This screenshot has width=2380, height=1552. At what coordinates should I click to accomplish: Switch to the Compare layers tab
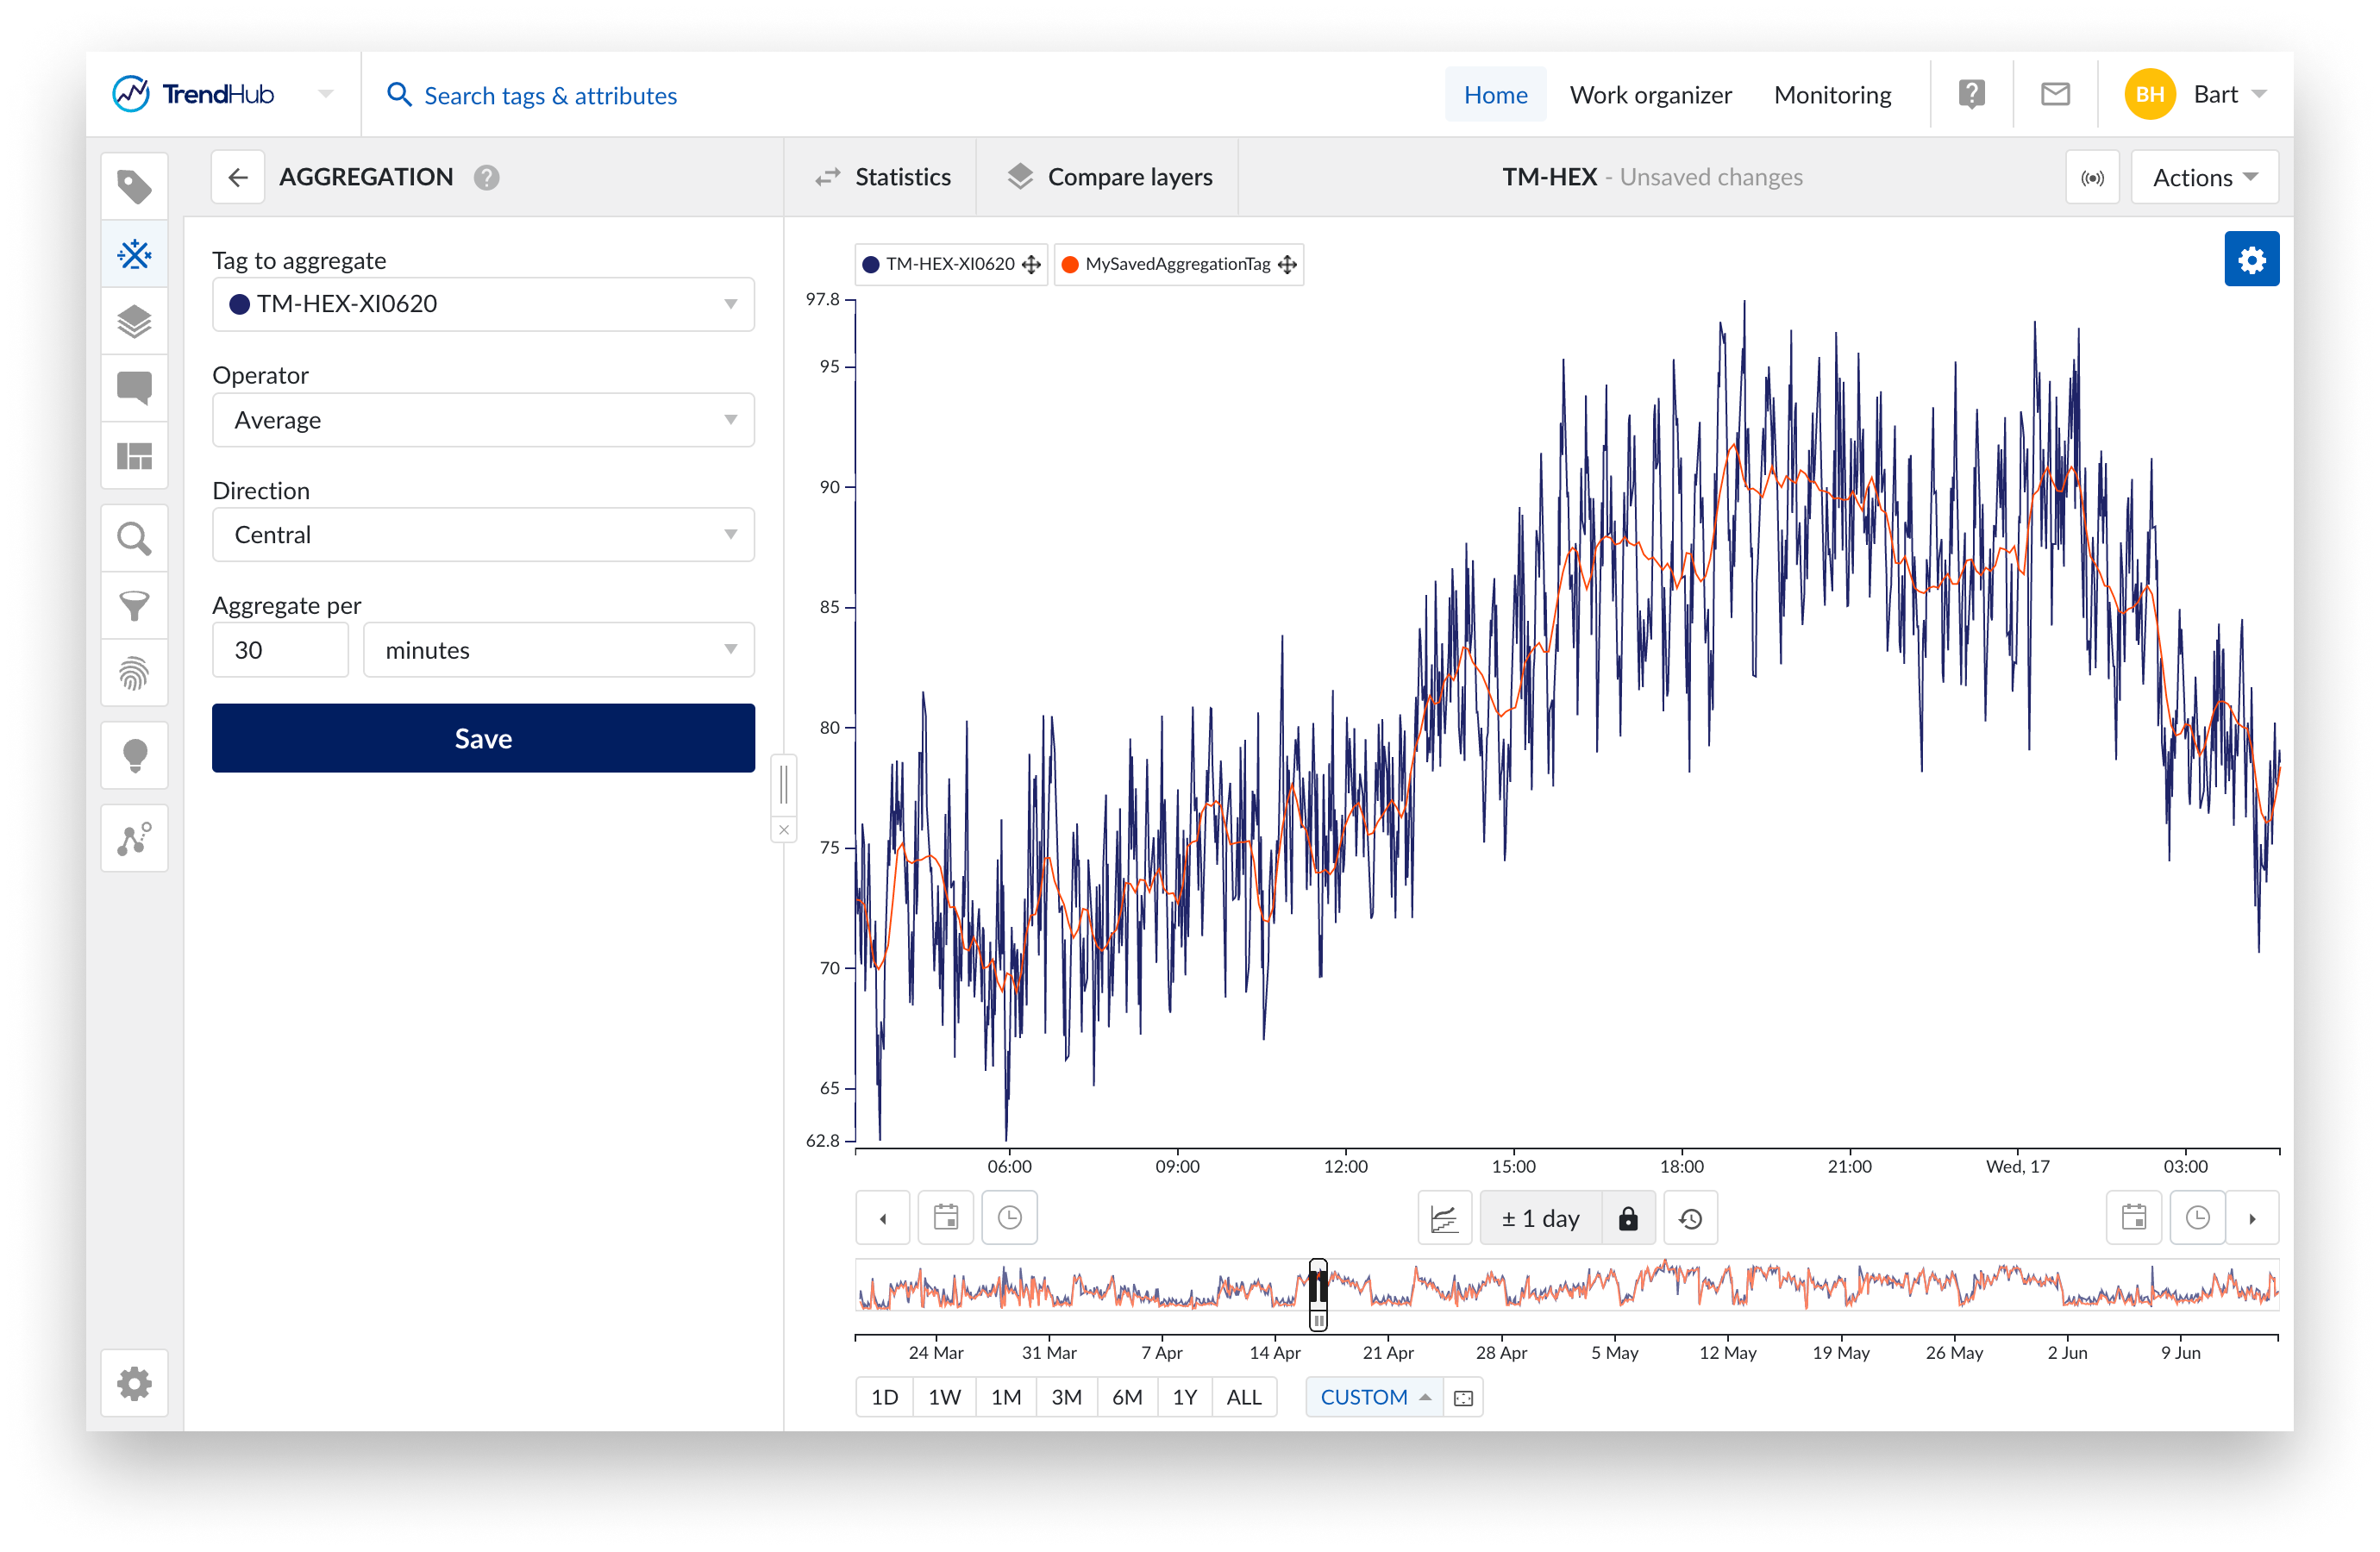point(1109,178)
